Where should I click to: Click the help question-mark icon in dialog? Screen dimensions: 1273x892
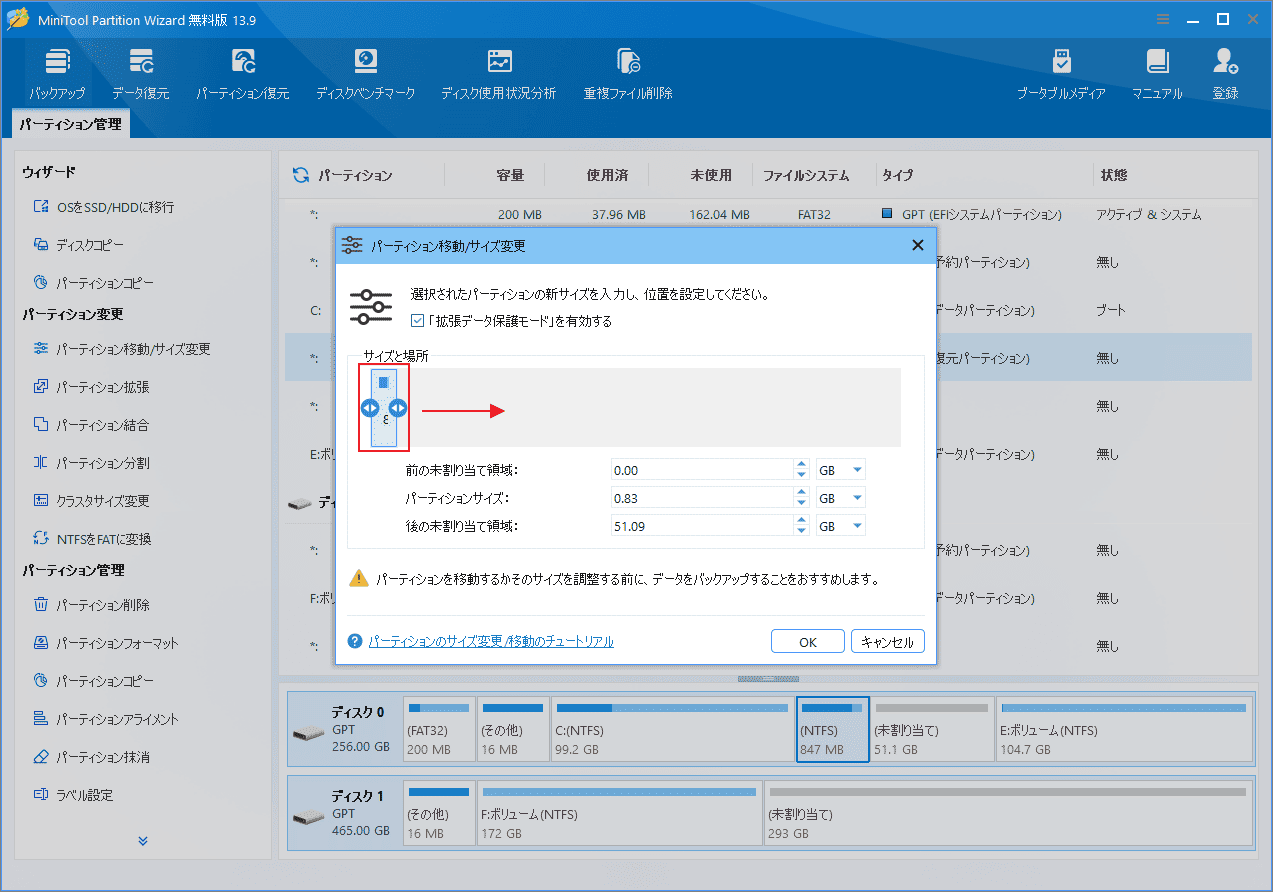[x=354, y=641]
